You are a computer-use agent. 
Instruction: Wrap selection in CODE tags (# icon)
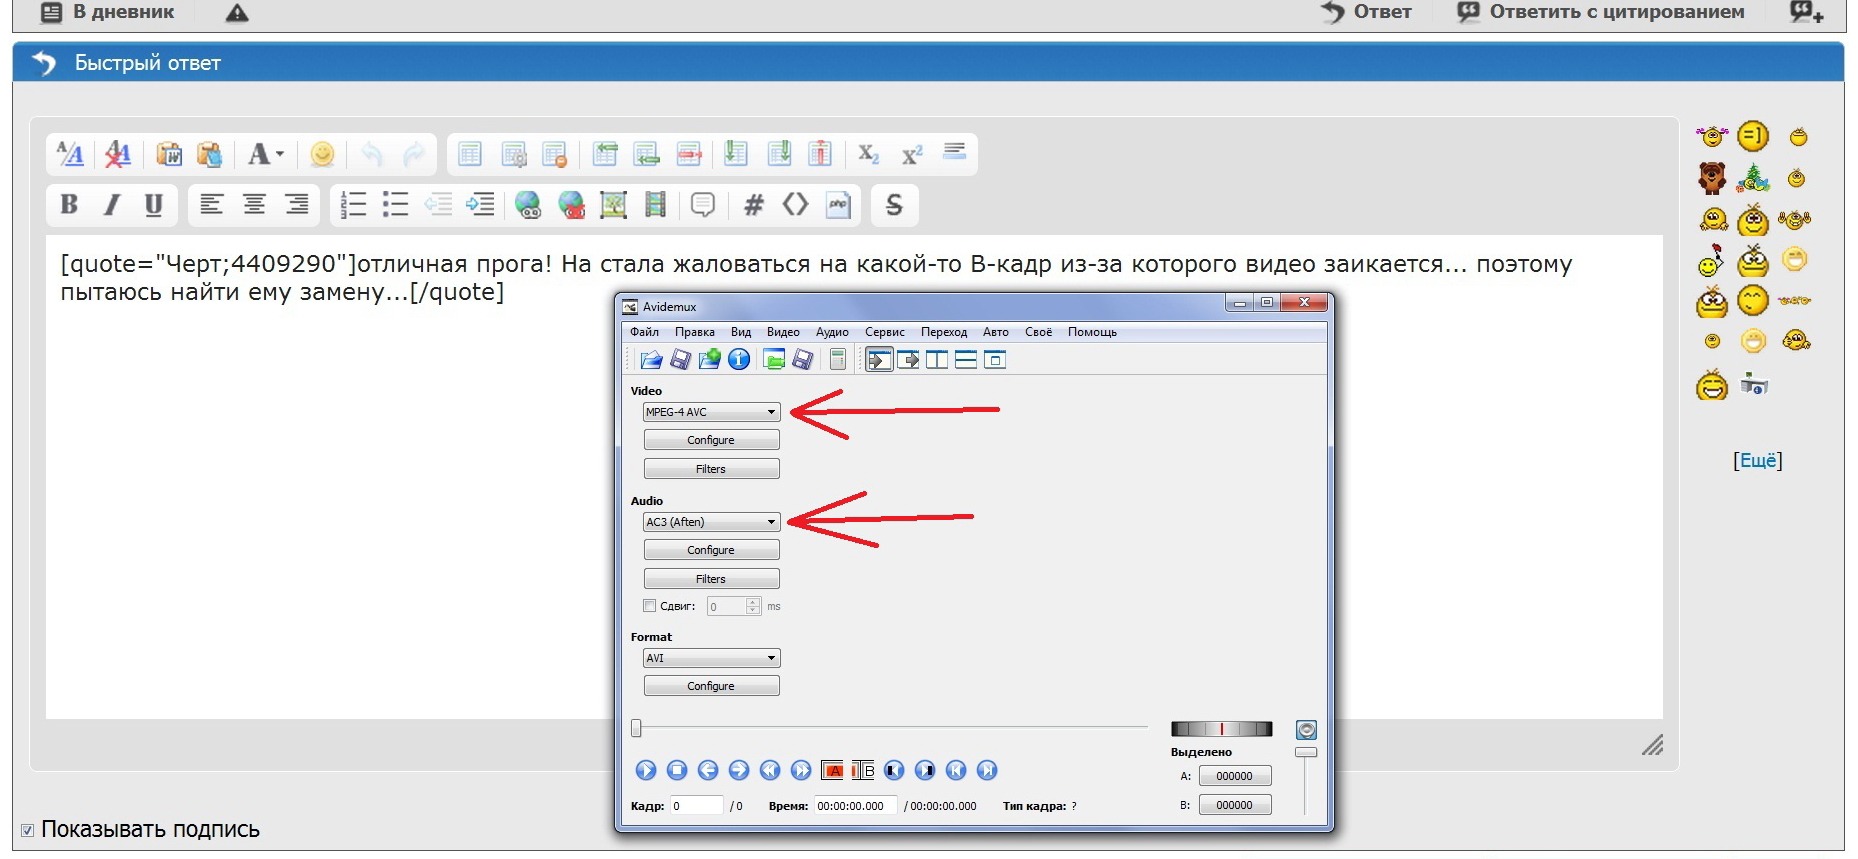tap(754, 205)
